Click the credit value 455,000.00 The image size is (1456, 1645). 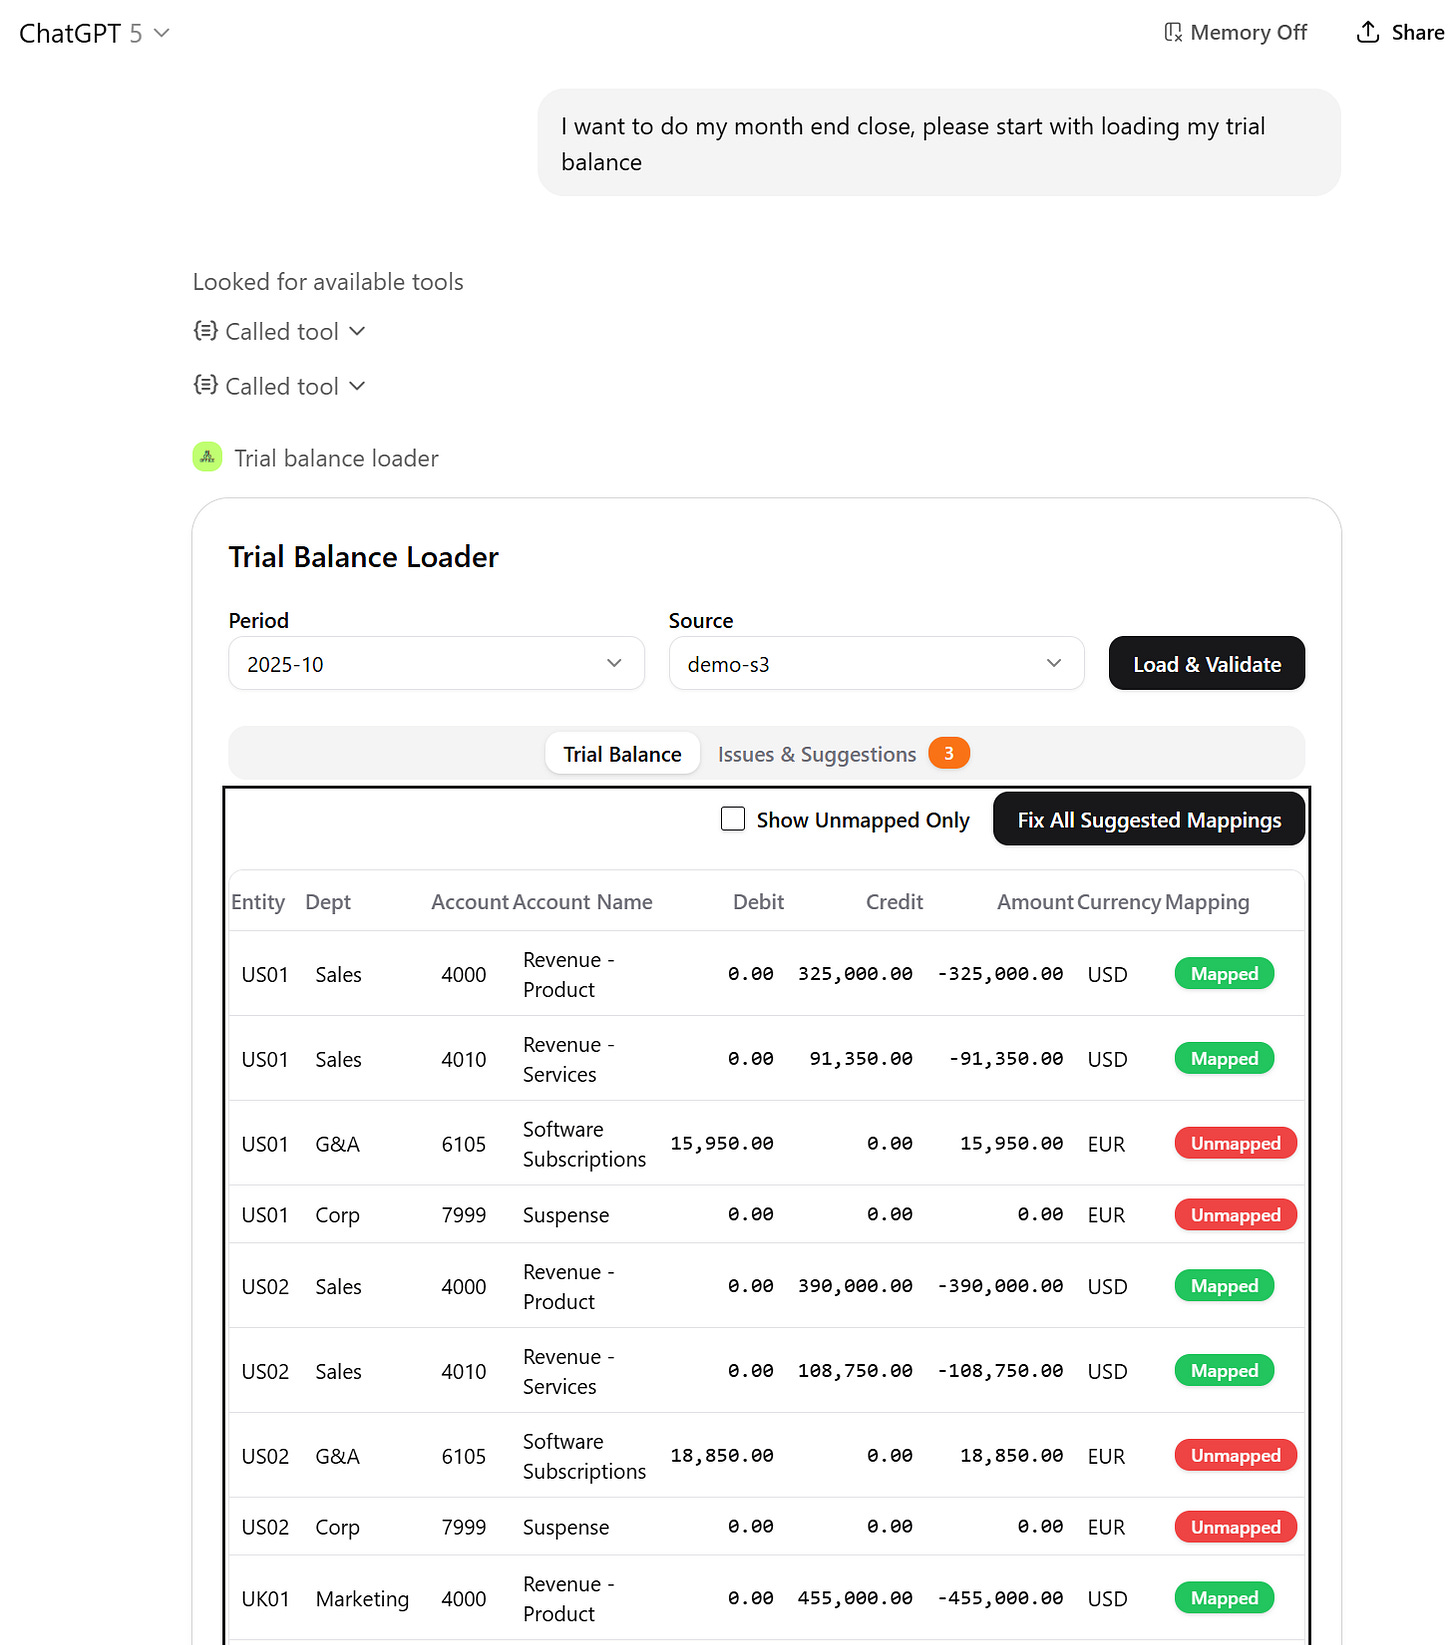tap(855, 1598)
